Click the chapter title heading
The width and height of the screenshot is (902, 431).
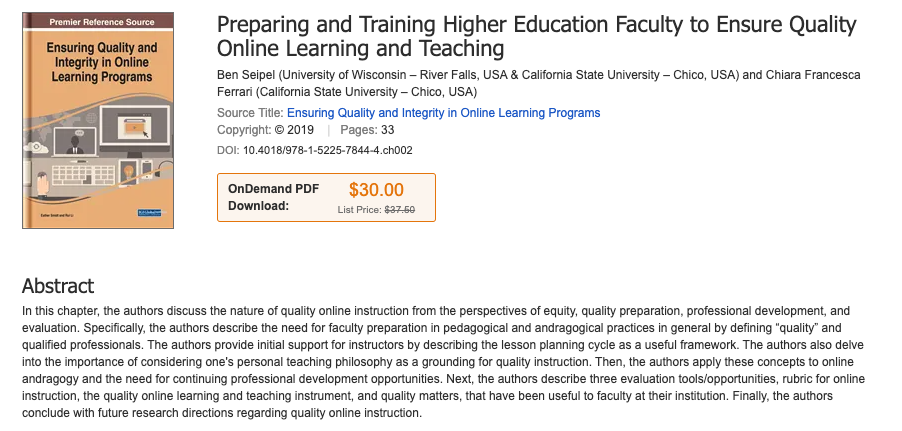536,37
